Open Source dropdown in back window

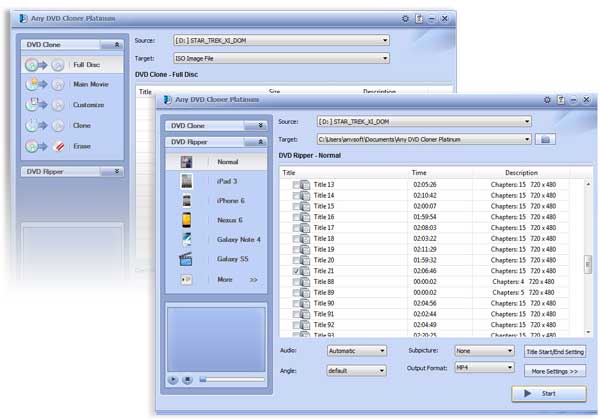pos(281,40)
